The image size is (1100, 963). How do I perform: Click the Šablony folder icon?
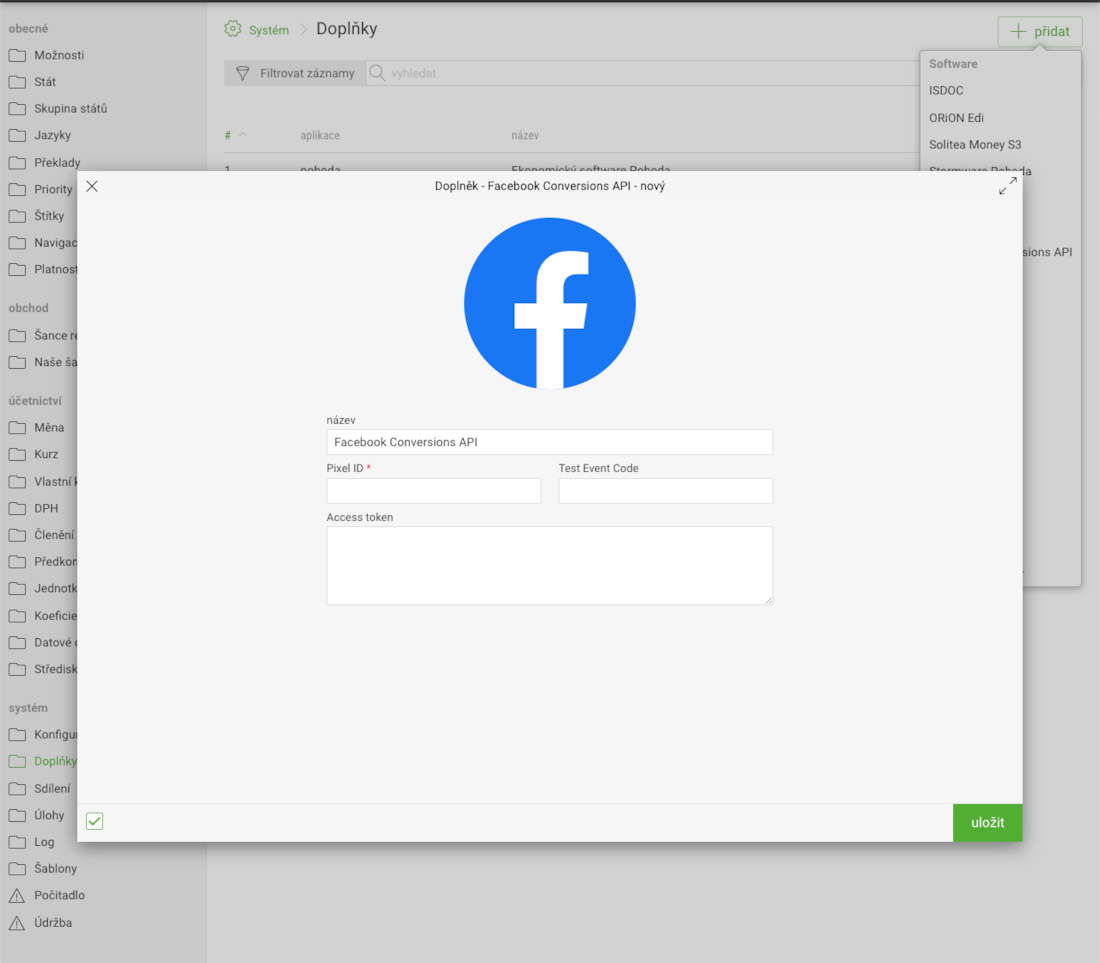pos(18,869)
